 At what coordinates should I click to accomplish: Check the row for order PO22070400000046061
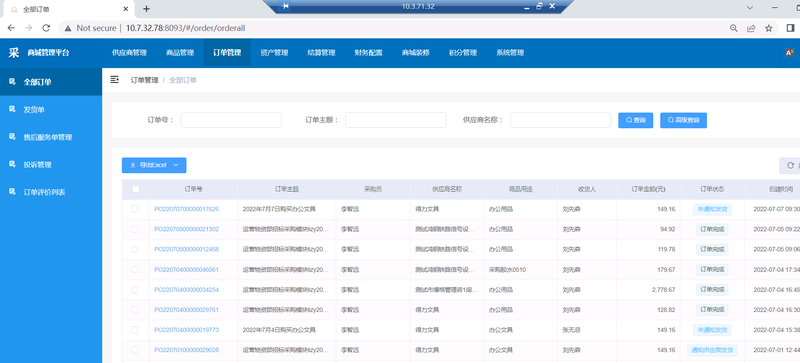(135, 270)
